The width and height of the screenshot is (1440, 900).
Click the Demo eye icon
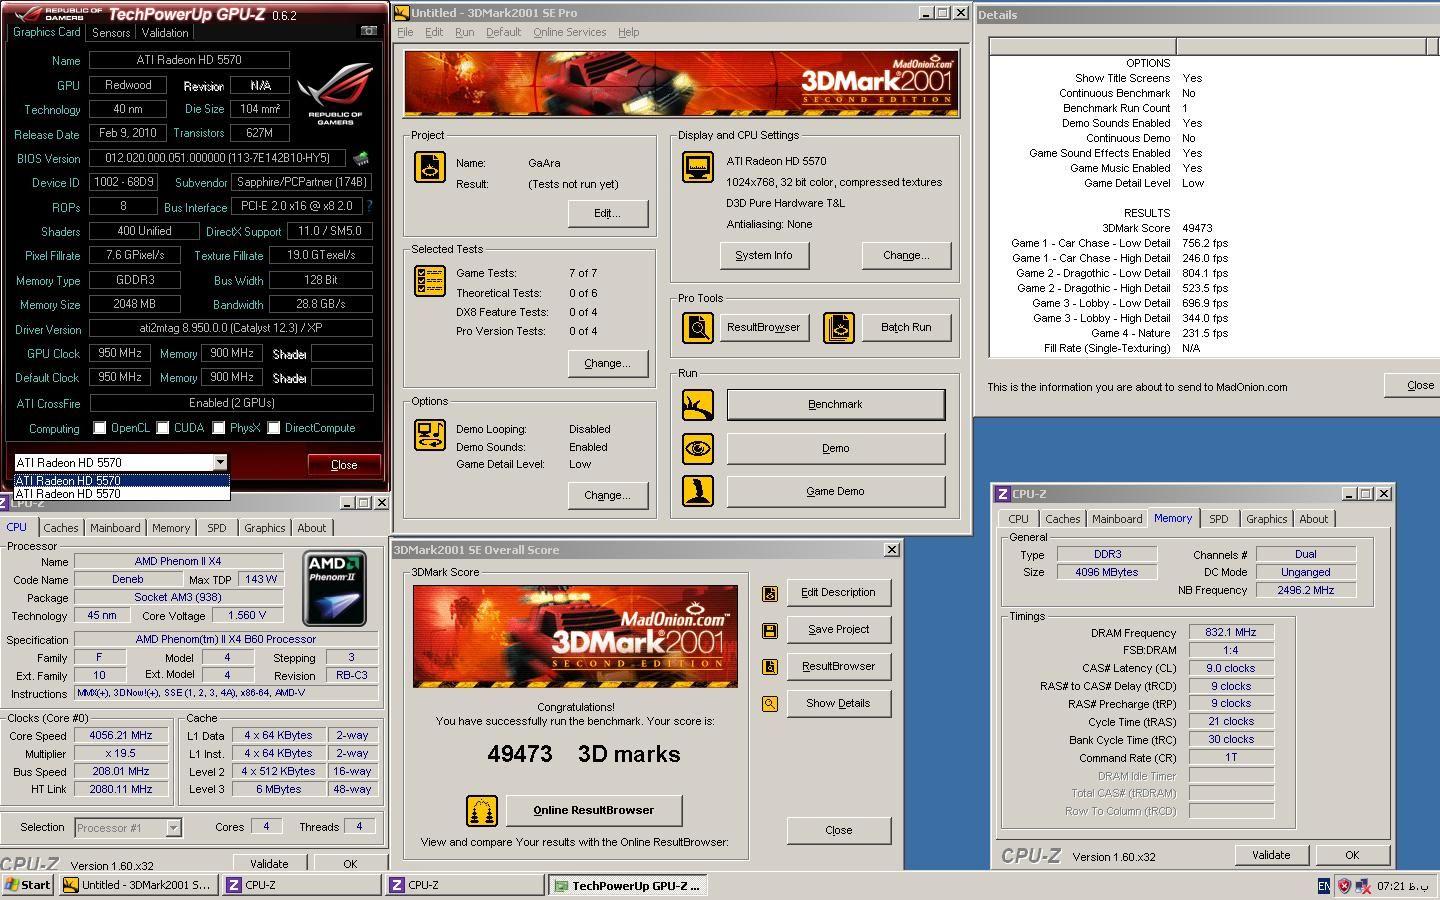pyautogui.click(x=698, y=448)
